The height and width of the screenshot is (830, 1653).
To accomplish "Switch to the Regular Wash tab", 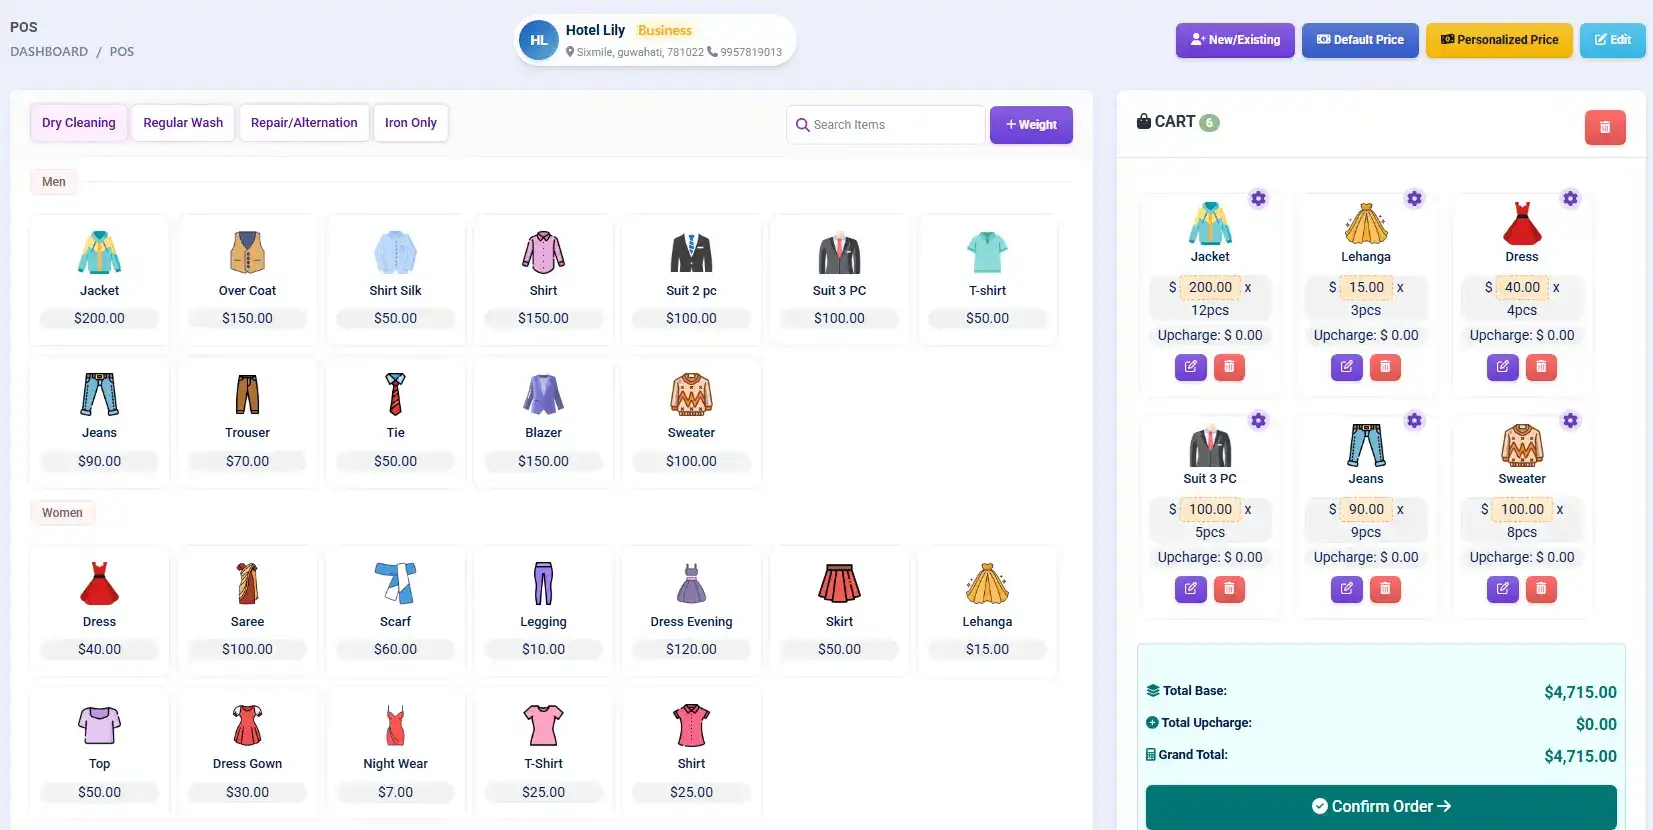I will point(183,123).
